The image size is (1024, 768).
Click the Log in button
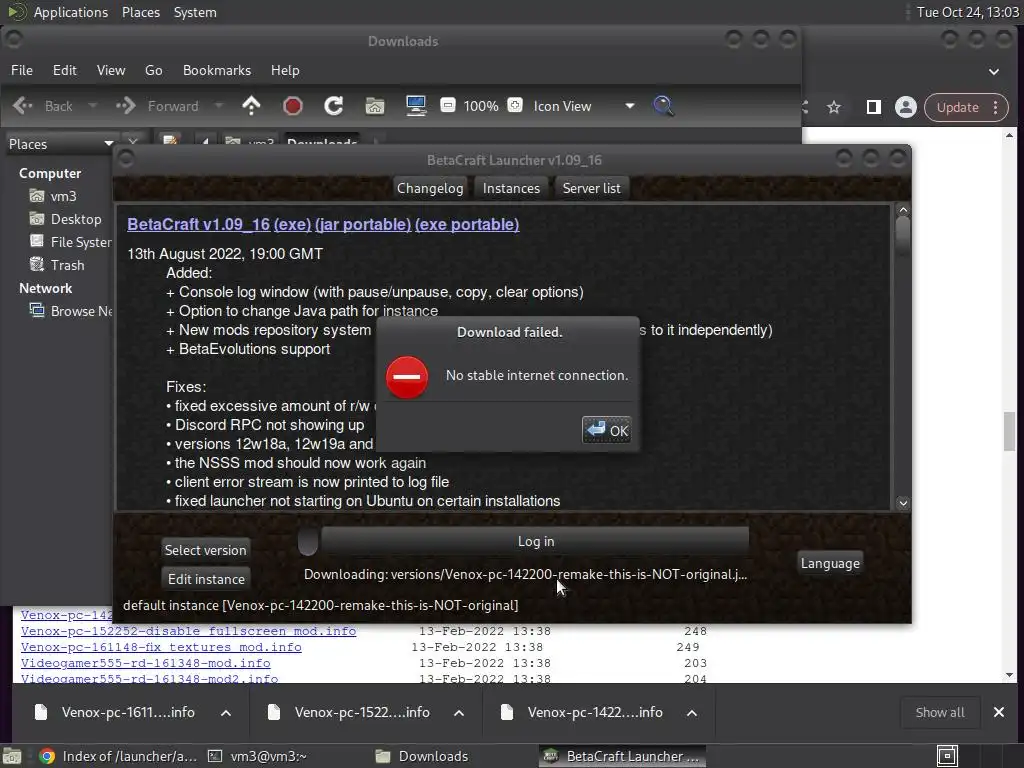536,541
